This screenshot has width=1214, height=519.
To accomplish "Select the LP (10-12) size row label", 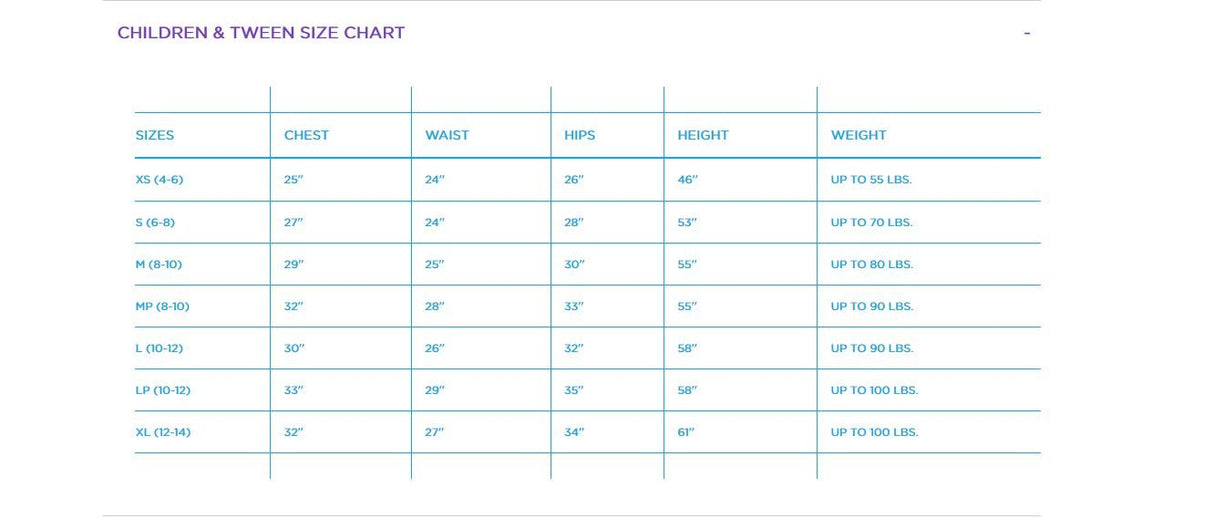I will pyautogui.click(x=162, y=390).
